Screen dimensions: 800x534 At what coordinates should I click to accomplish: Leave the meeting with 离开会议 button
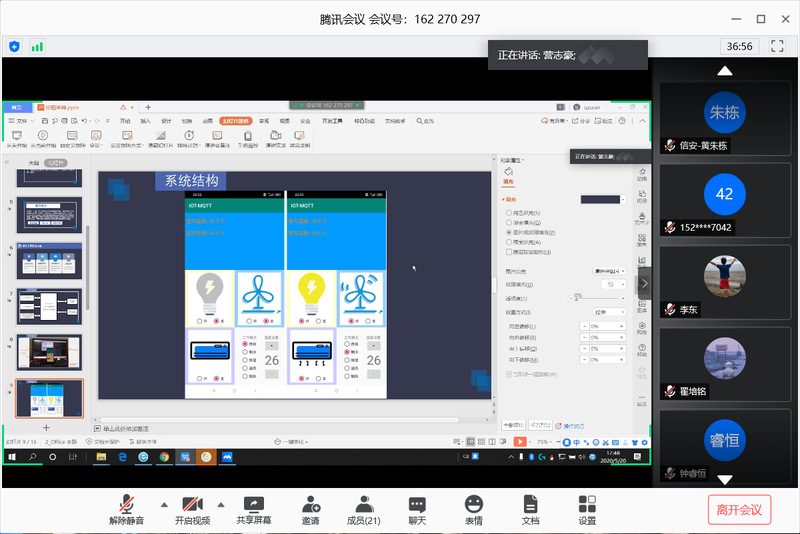[x=739, y=510]
